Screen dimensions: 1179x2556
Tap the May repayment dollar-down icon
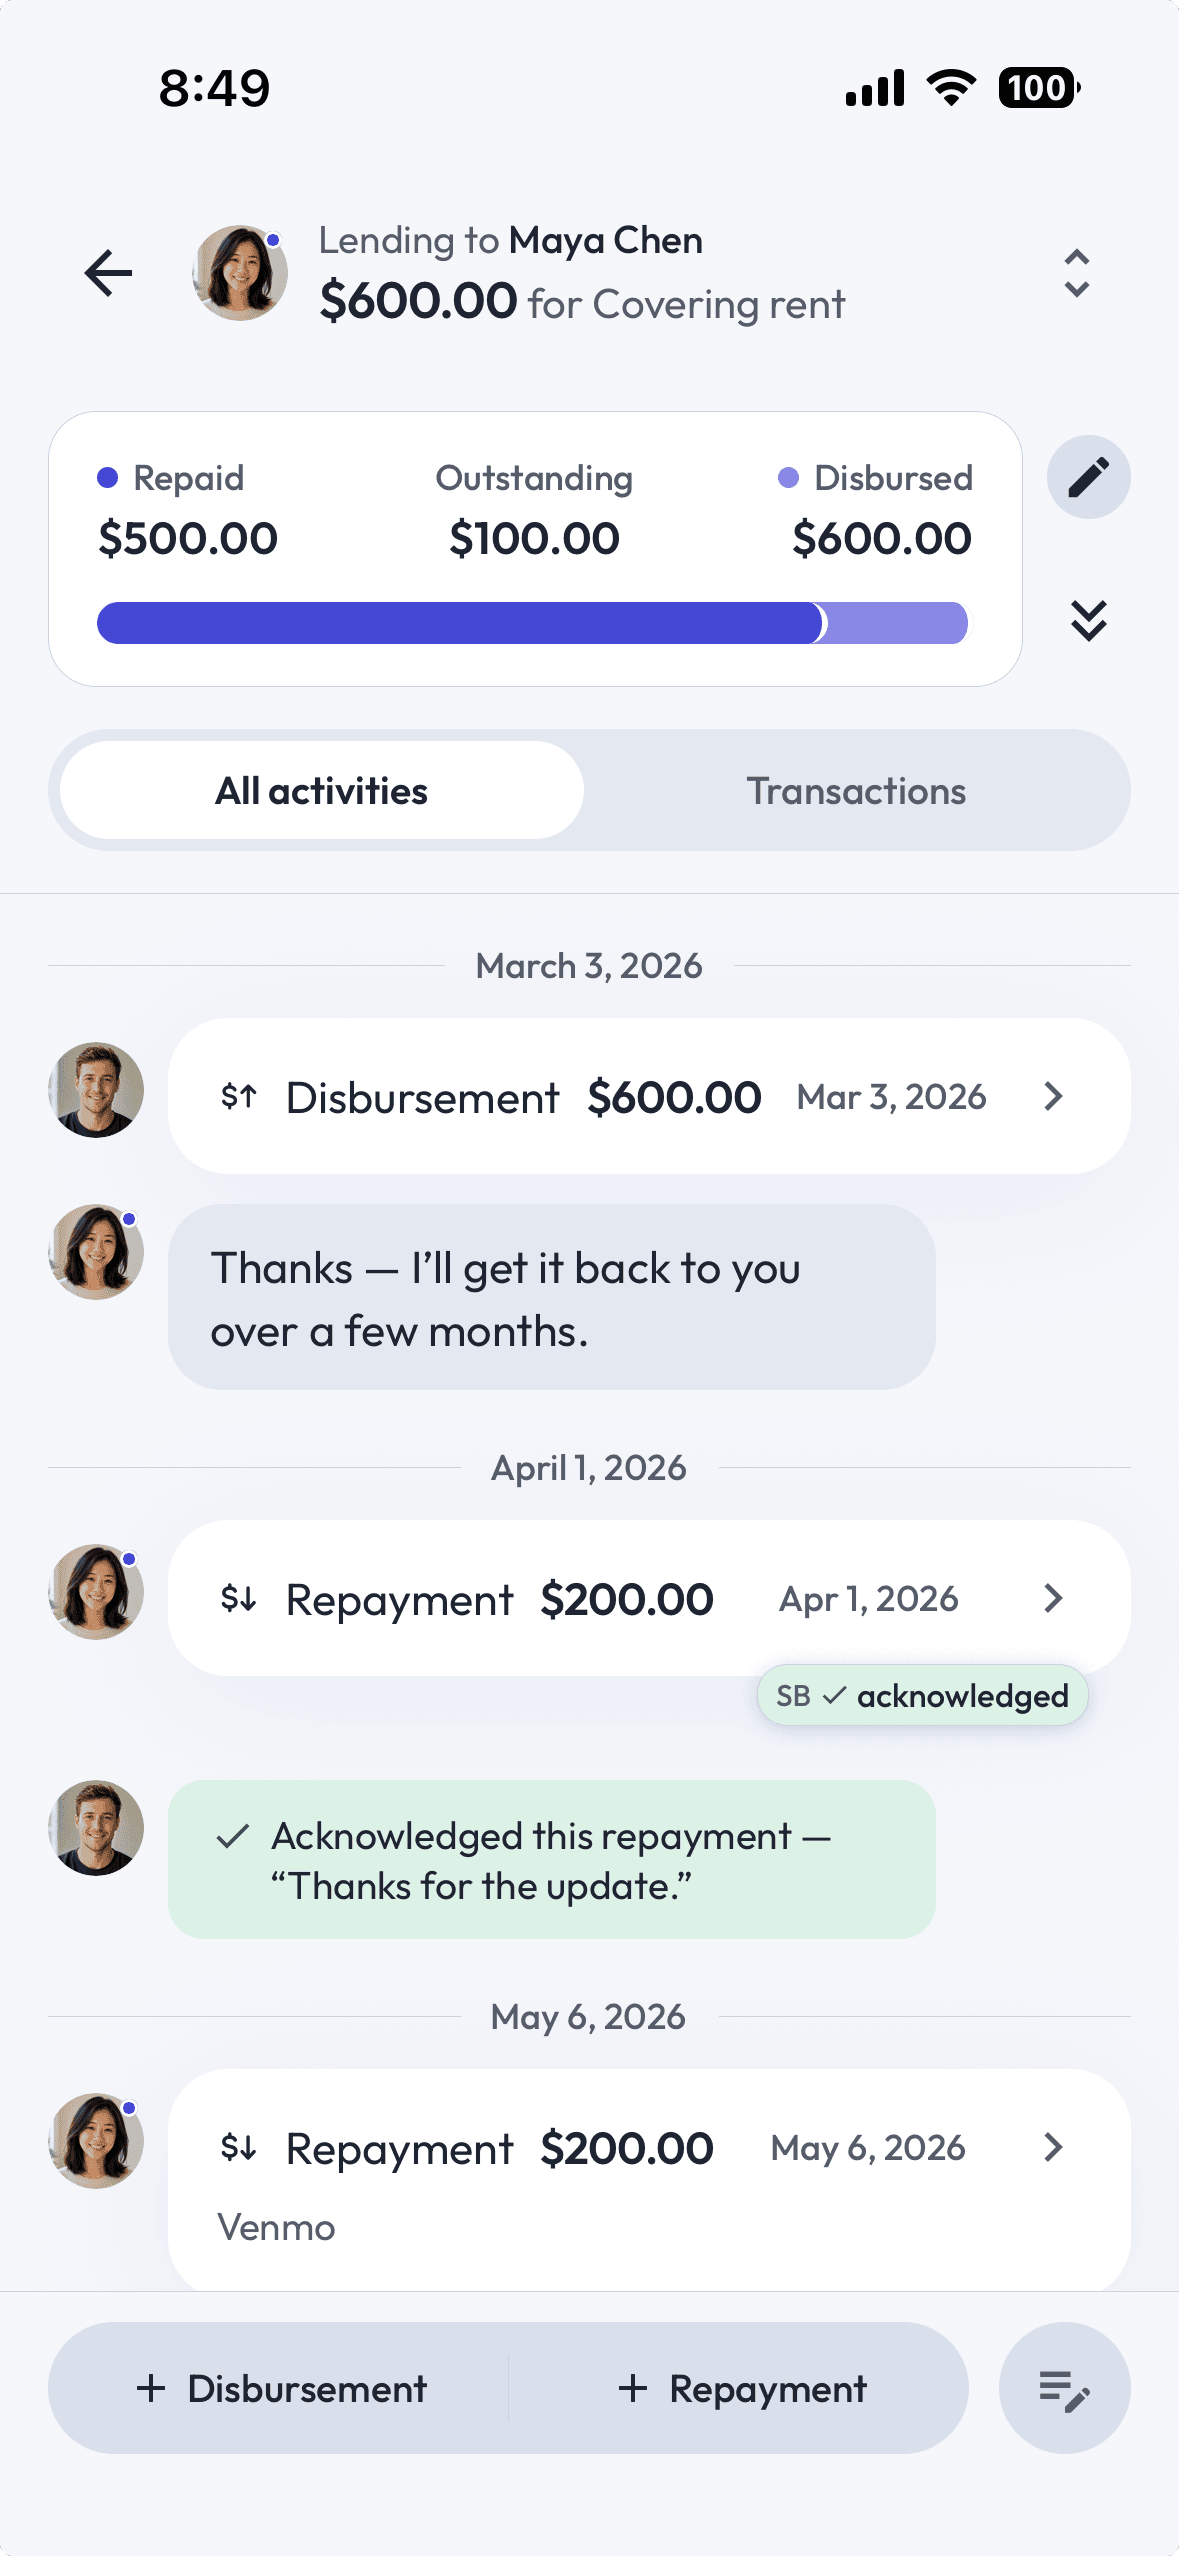239,2147
